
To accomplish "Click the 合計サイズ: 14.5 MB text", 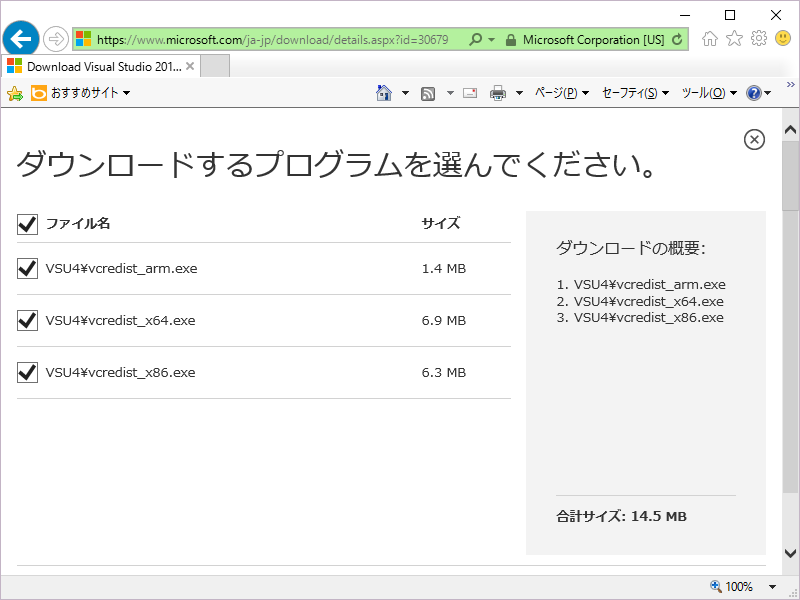I will pos(621,516).
